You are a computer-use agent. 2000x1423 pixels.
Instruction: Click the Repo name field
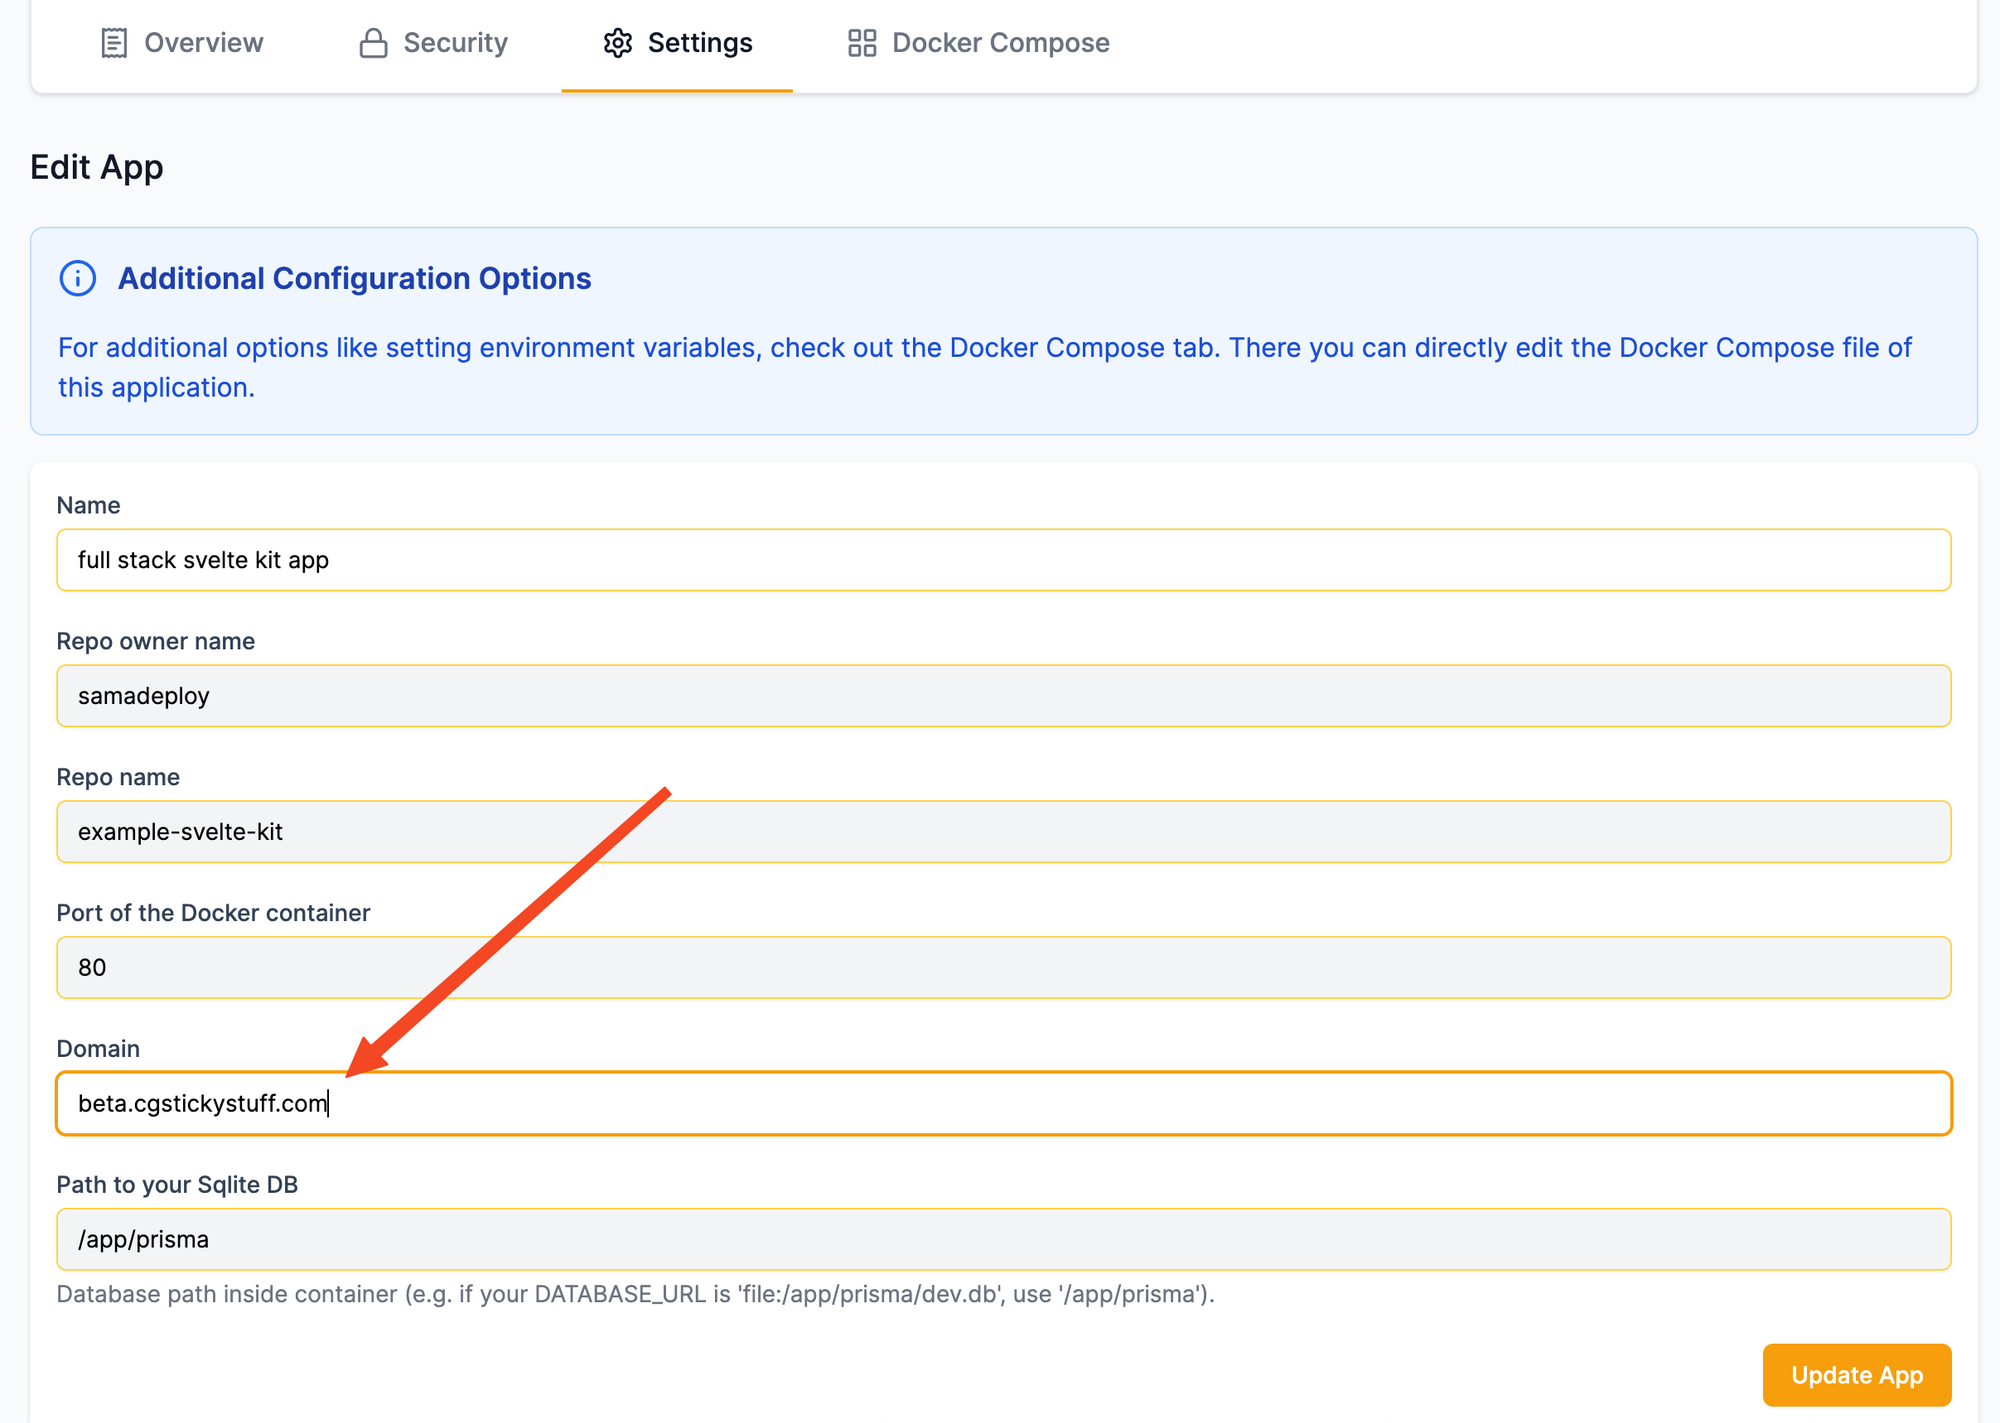pos(1003,832)
